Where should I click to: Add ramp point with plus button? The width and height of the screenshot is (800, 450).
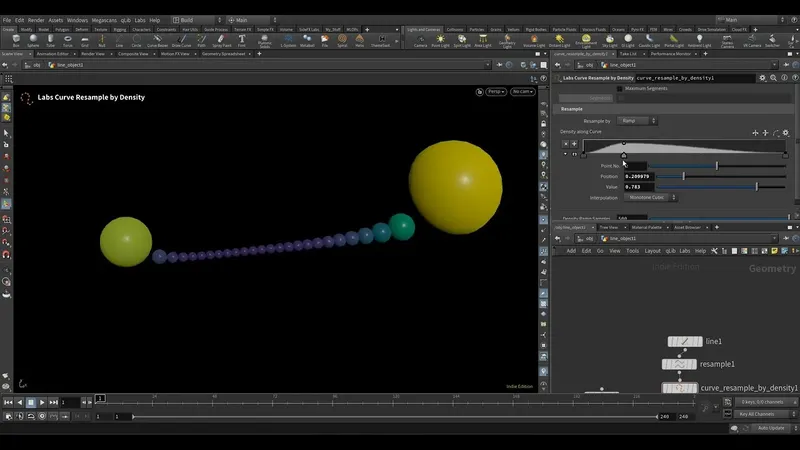coord(574,144)
